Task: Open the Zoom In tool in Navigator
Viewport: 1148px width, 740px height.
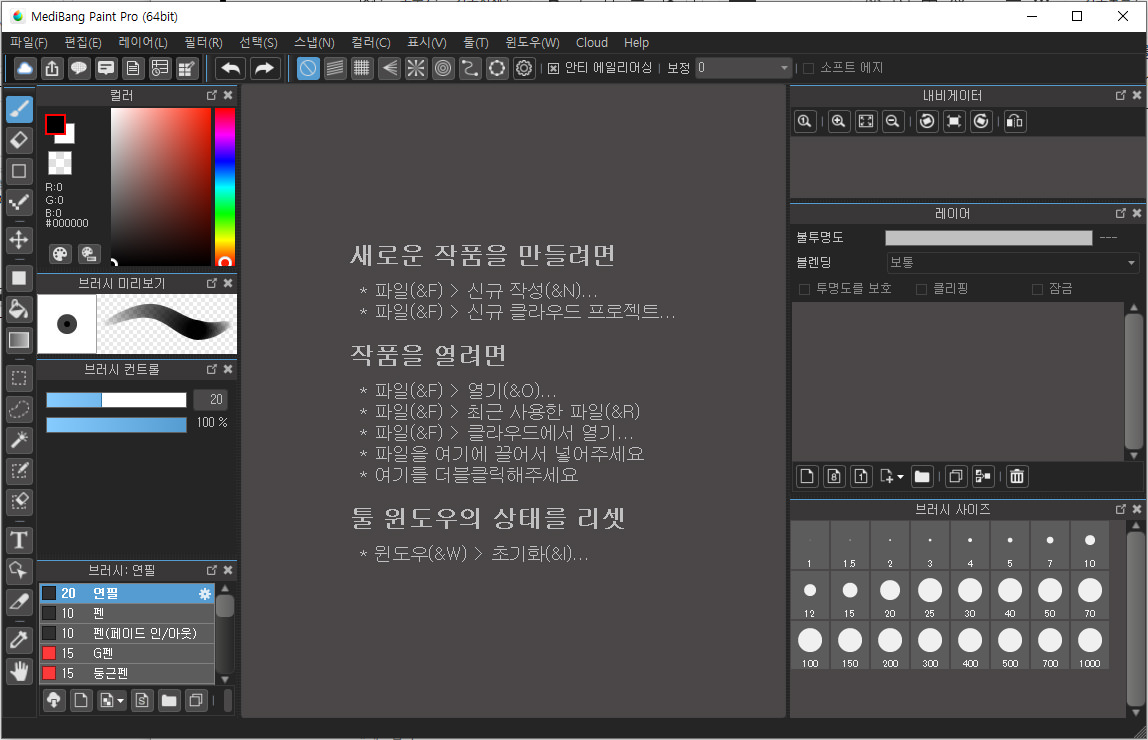Action: pos(839,121)
